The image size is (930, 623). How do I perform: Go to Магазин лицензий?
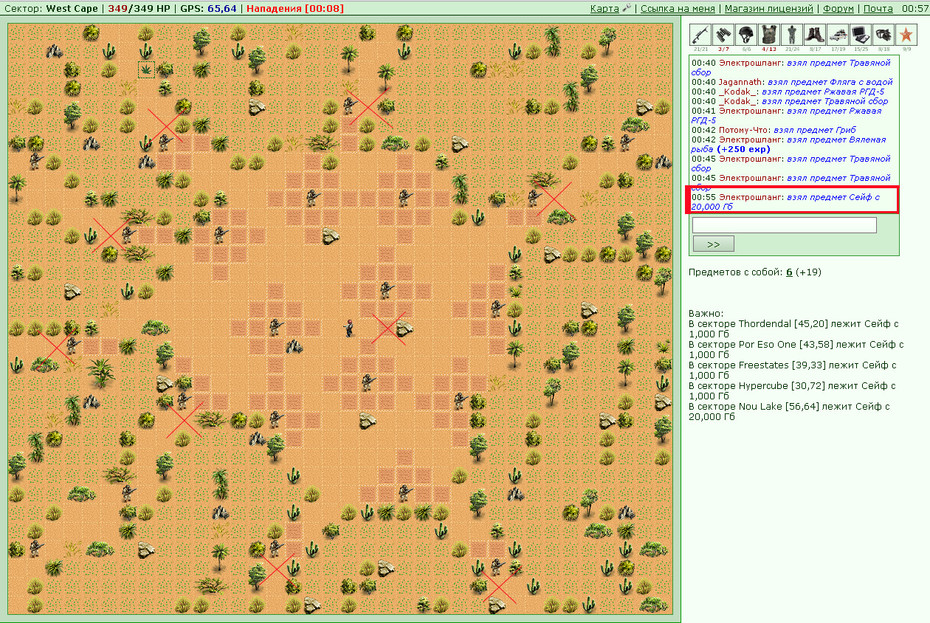tap(769, 8)
